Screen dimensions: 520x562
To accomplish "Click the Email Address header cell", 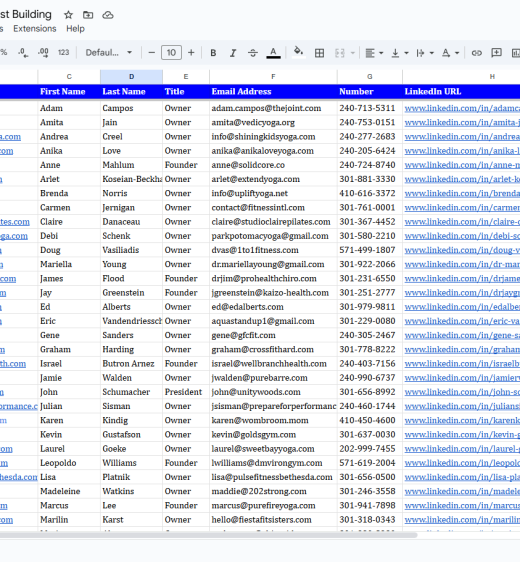I will 273,92.
